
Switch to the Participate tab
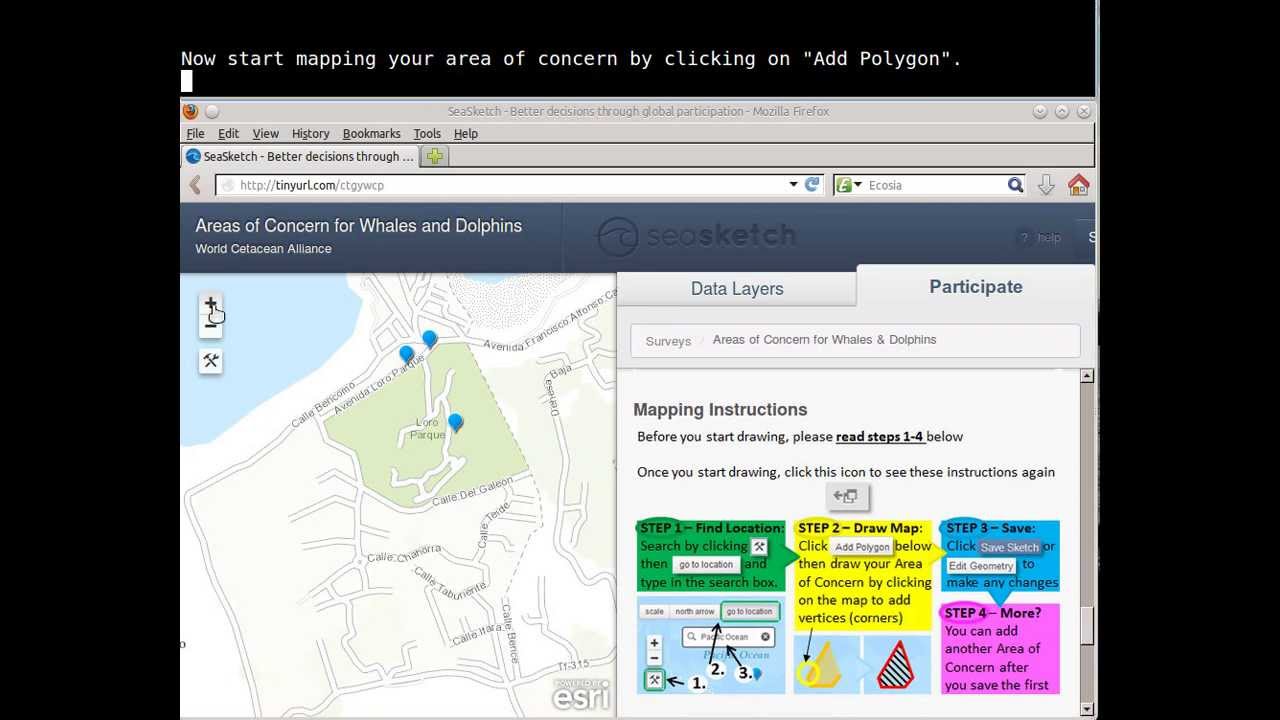tap(976, 287)
